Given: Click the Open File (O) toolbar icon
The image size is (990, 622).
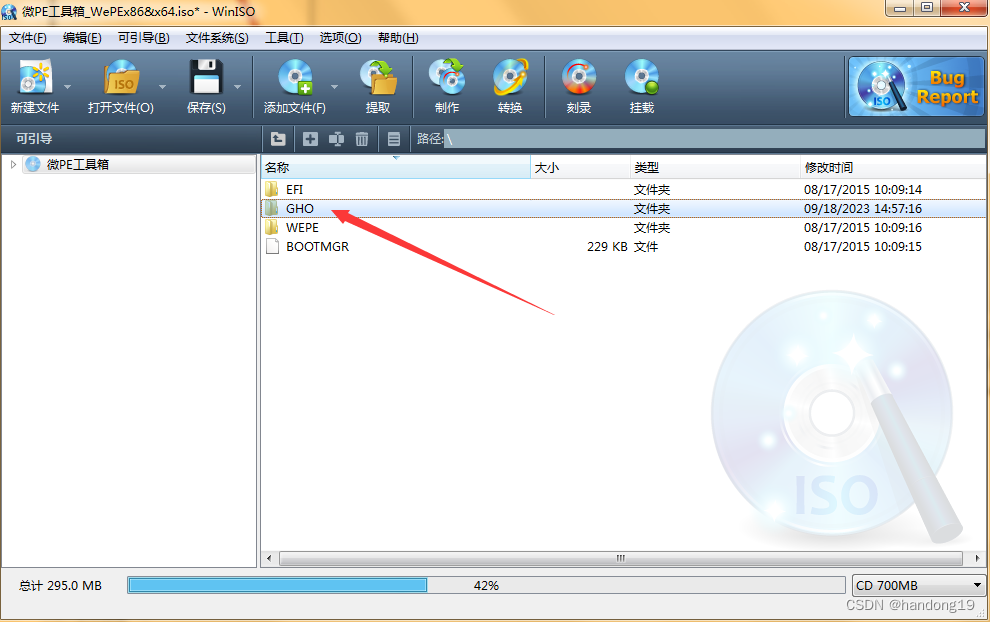Looking at the screenshot, I should (121, 77).
